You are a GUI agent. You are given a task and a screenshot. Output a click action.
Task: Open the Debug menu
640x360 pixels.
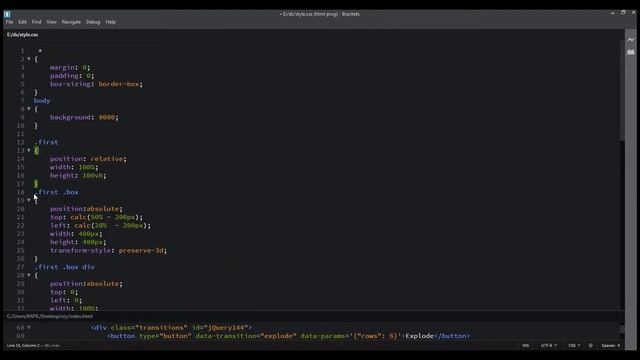pyautogui.click(x=93, y=22)
